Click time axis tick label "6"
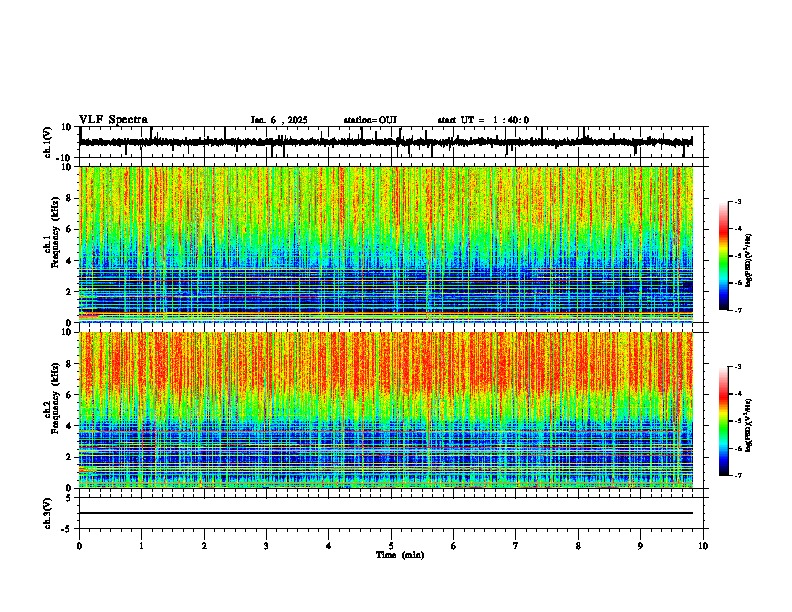 click(454, 546)
